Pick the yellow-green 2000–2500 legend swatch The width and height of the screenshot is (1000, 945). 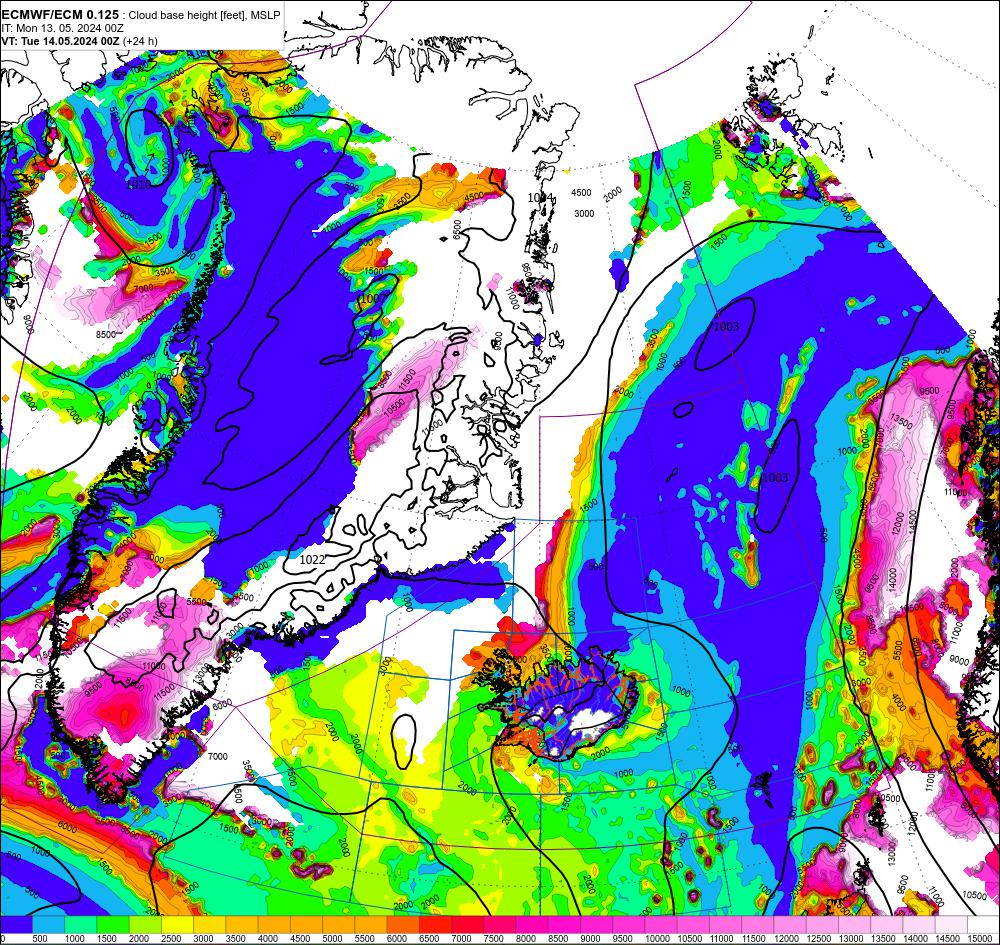145,924
